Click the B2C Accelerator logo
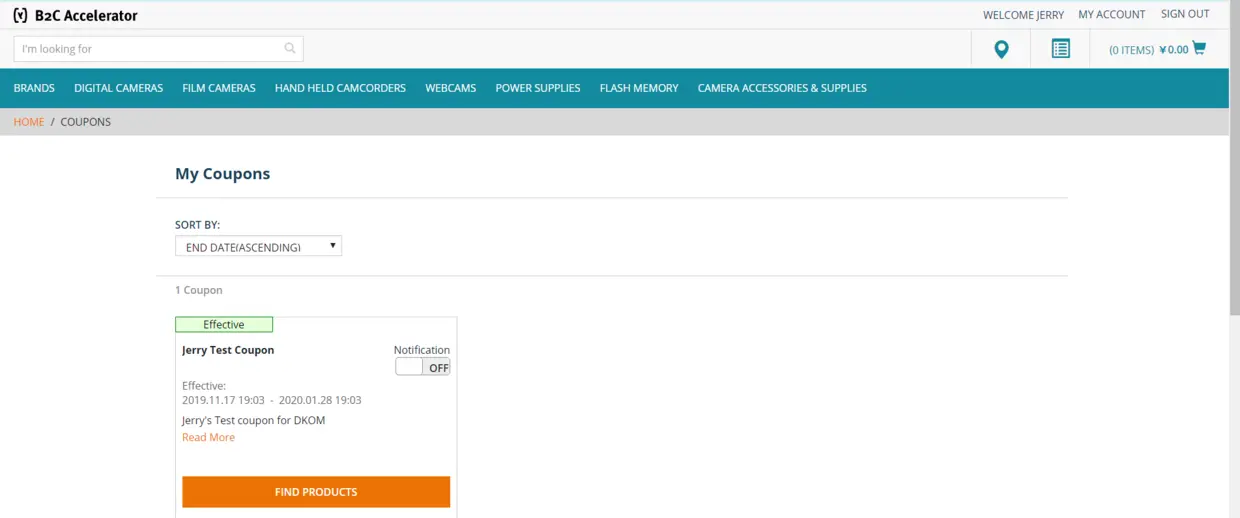 (x=75, y=15)
